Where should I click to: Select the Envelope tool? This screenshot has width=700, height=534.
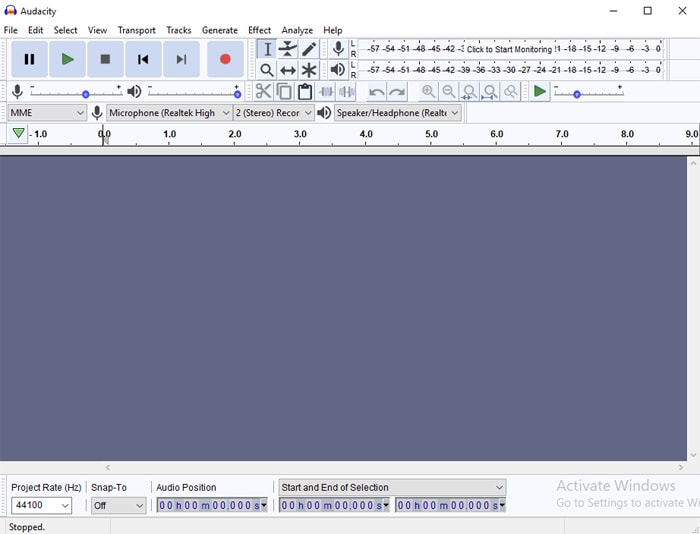point(288,49)
